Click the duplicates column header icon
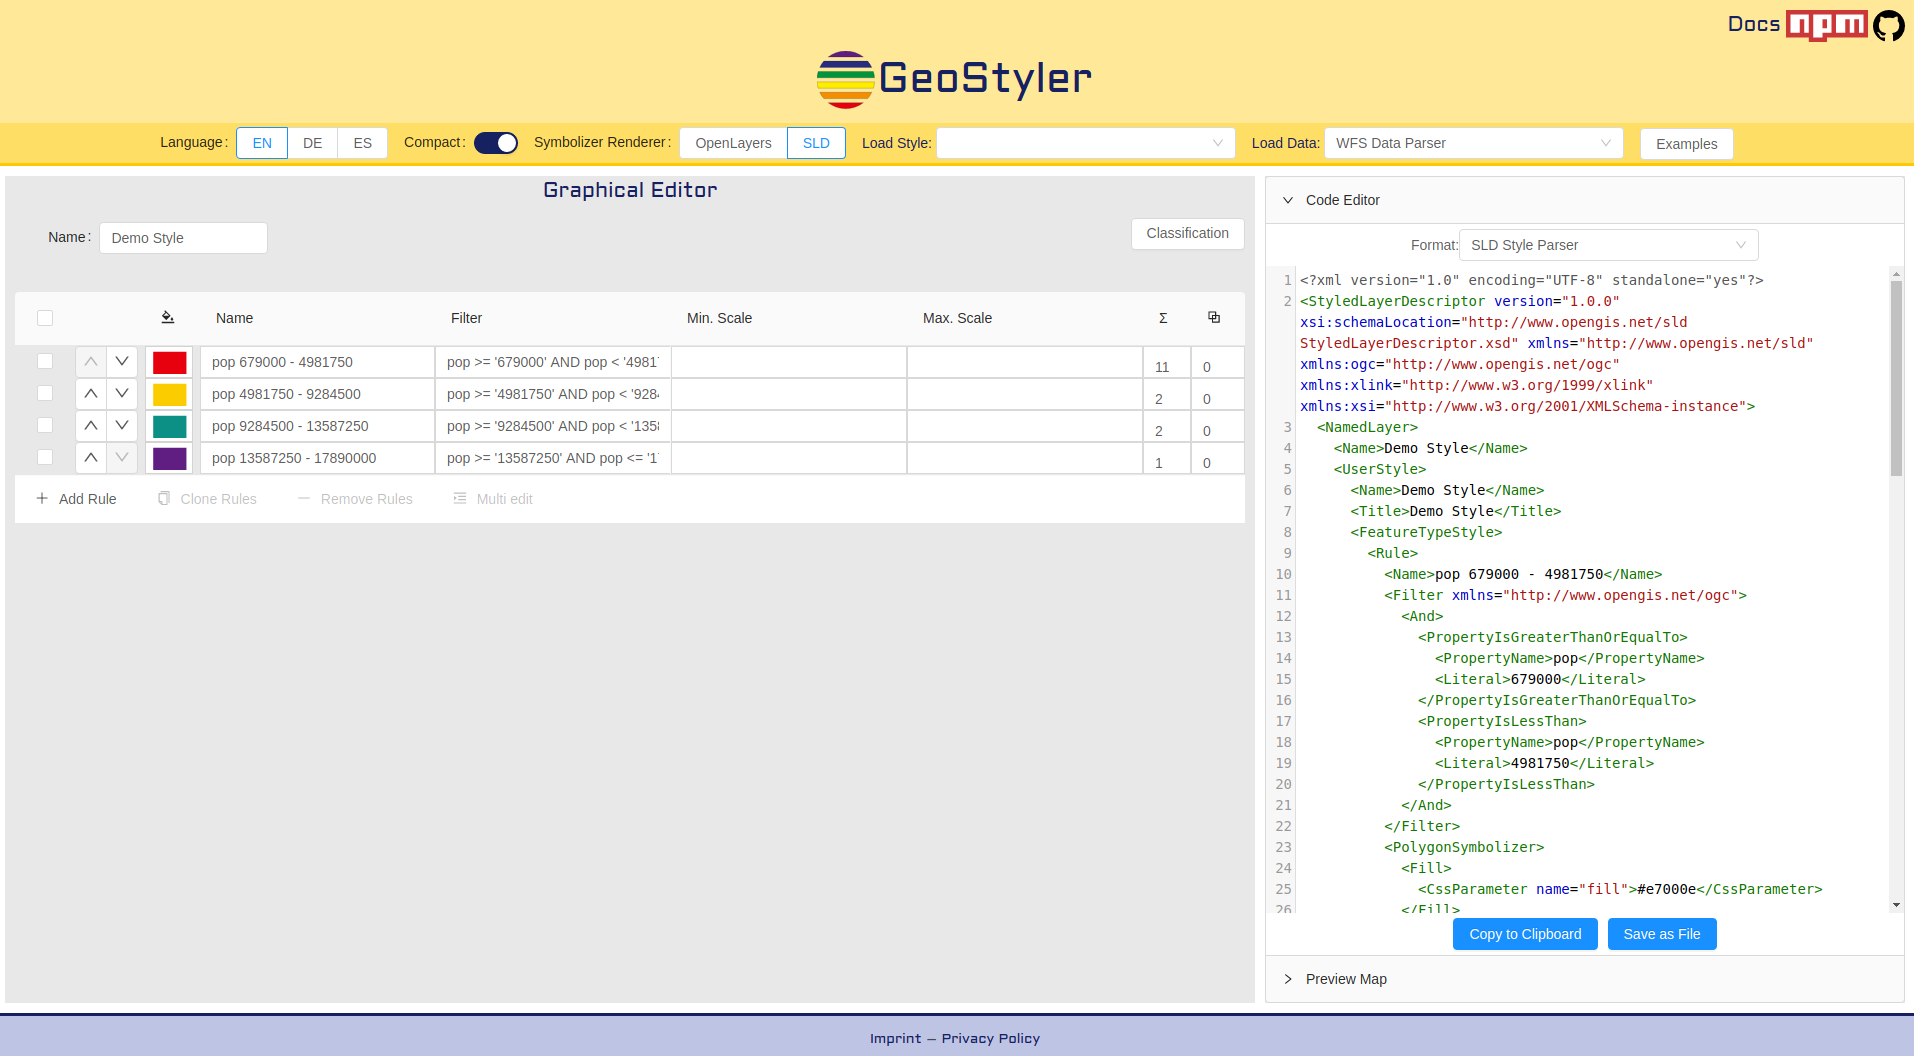This screenshot has height=1056, width=1914. coord(1214,317)
